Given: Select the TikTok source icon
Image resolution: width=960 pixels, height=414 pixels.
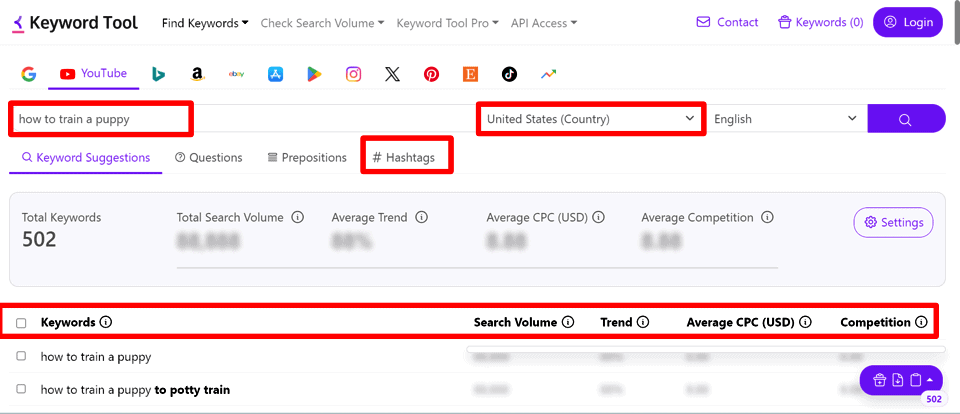Looking at the screenshot, I should (509, 74).
